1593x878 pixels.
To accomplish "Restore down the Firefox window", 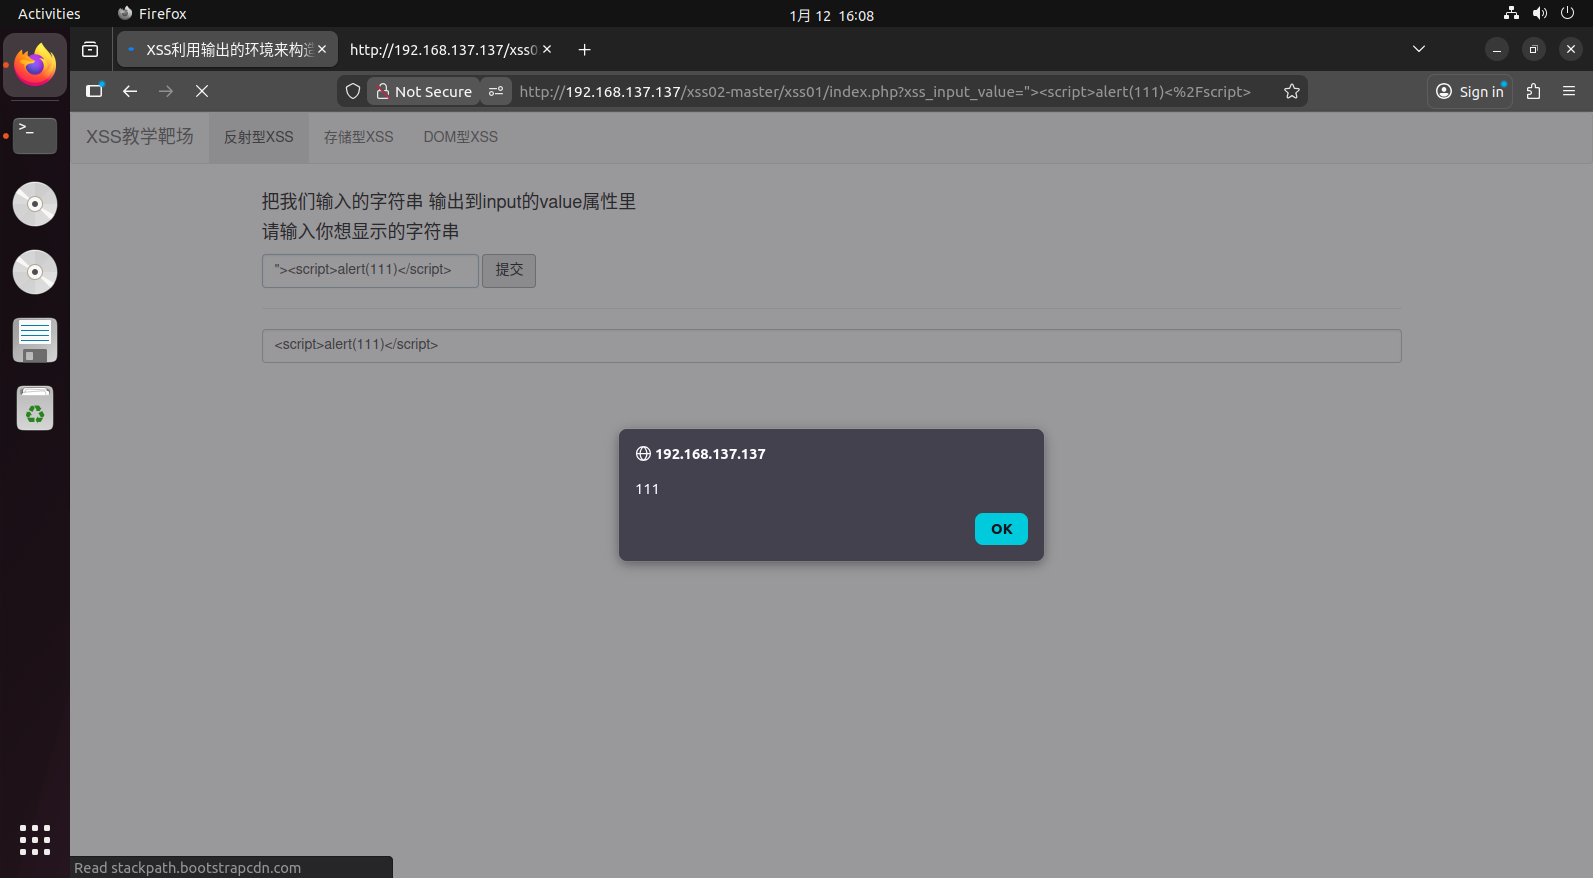I will (x=1534, y=49).
